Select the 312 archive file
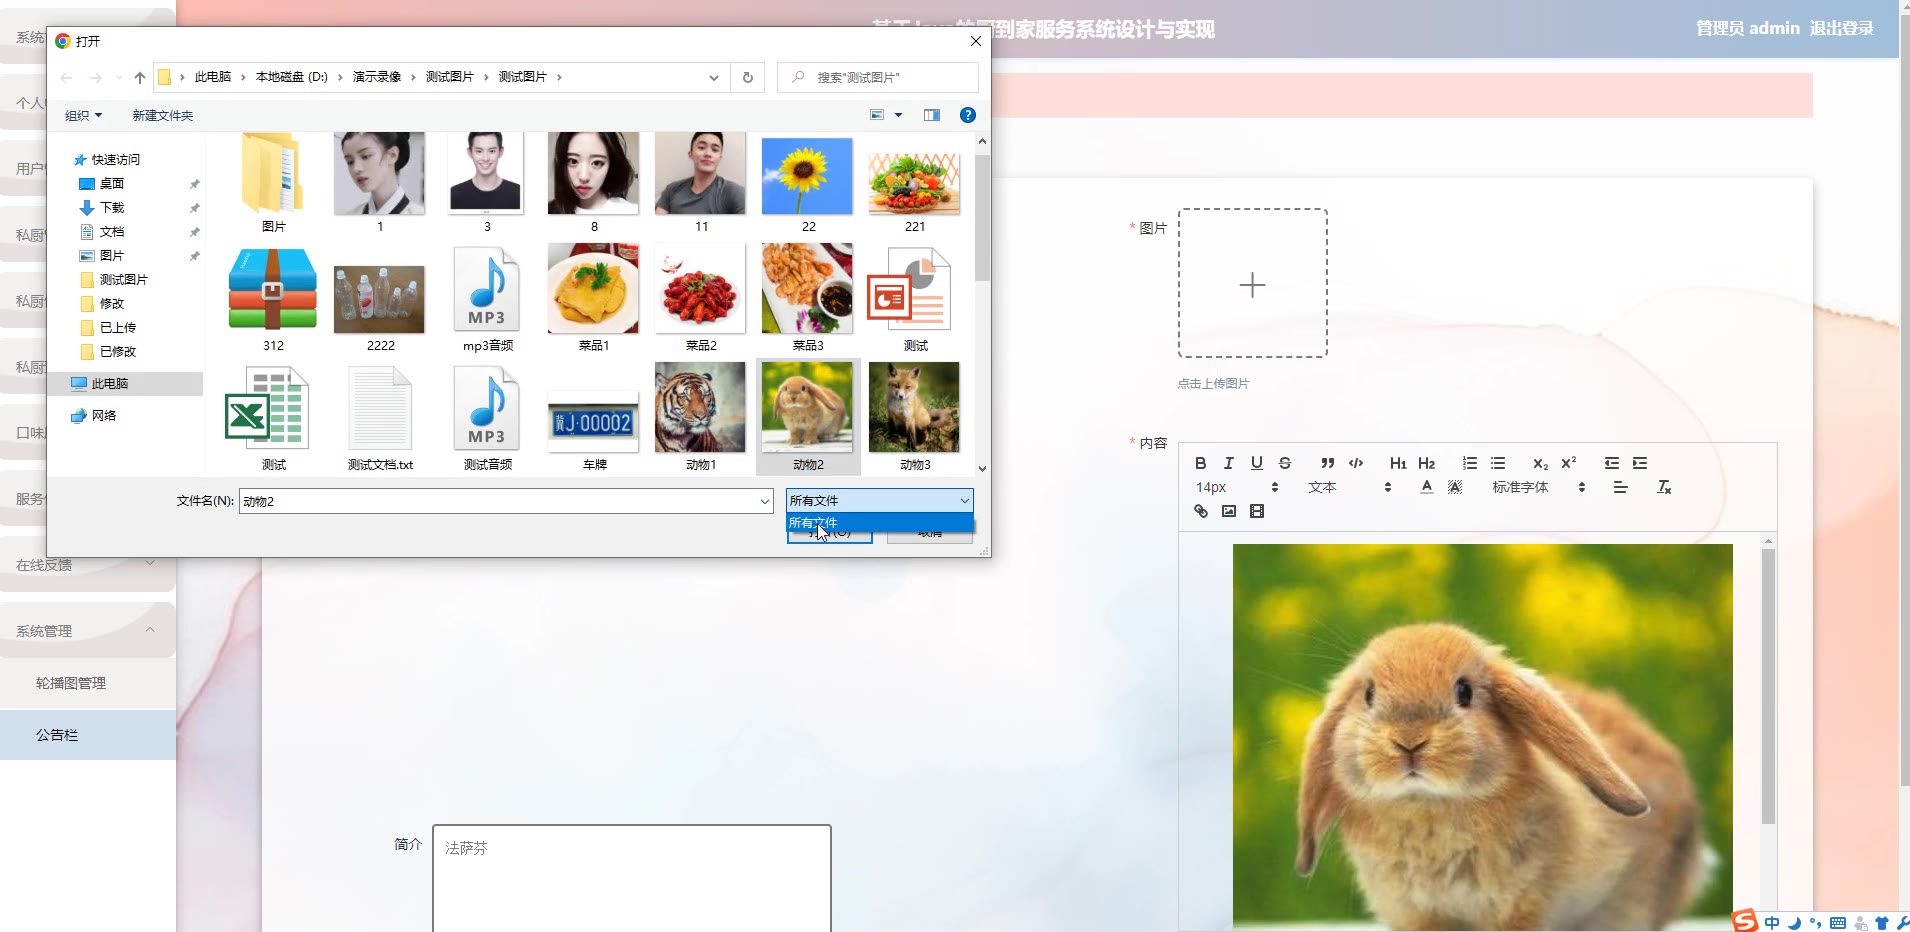1910x932 pixels. click(x=273, y=298)
